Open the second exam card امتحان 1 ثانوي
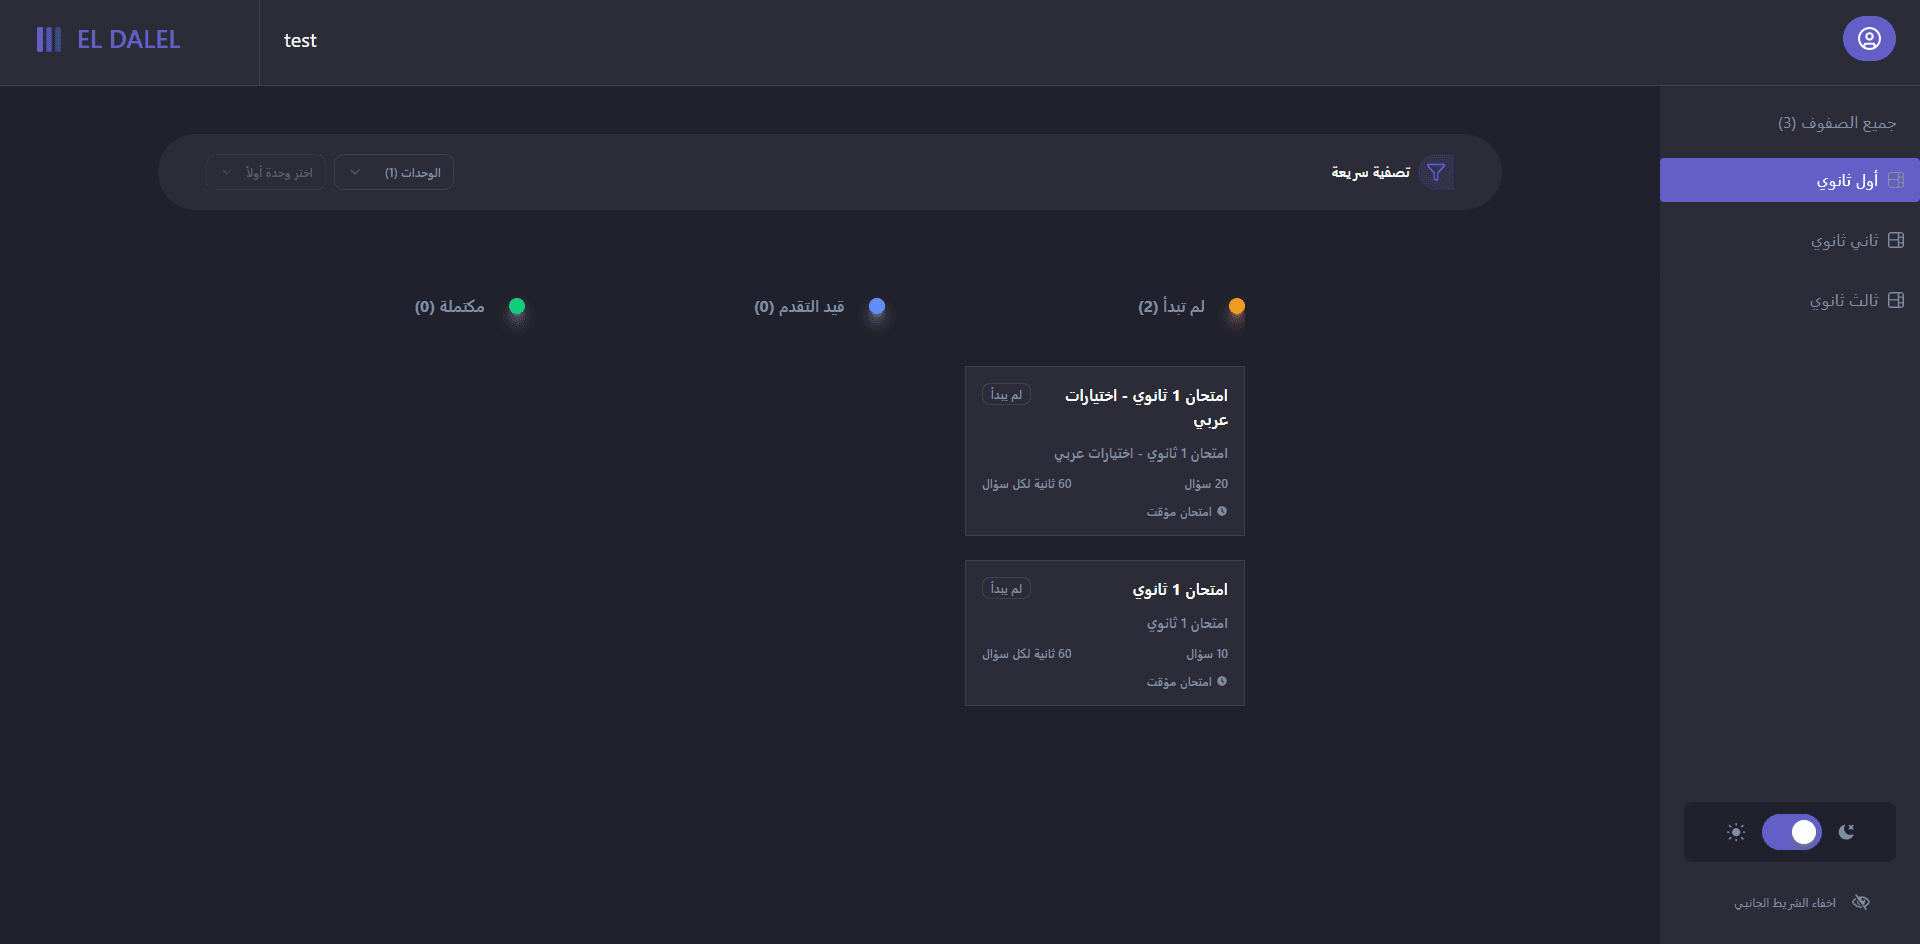This screenshot has height=944, width=1920. coord(1105,633)
